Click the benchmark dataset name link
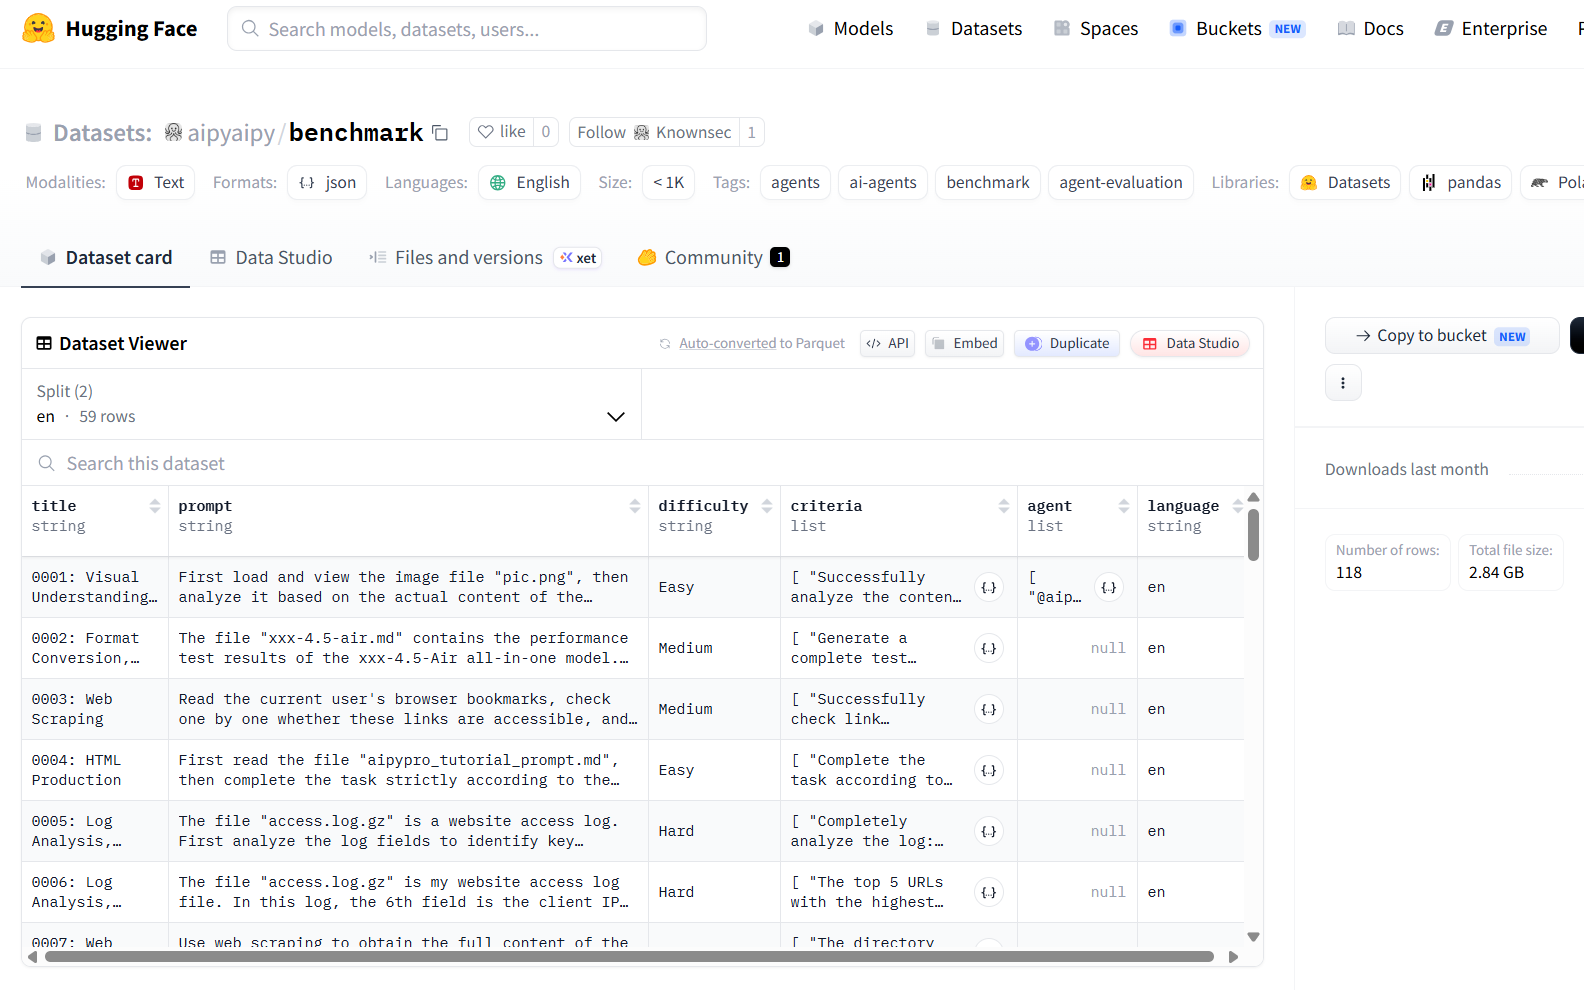The image size is (1584, 990). 356,133
